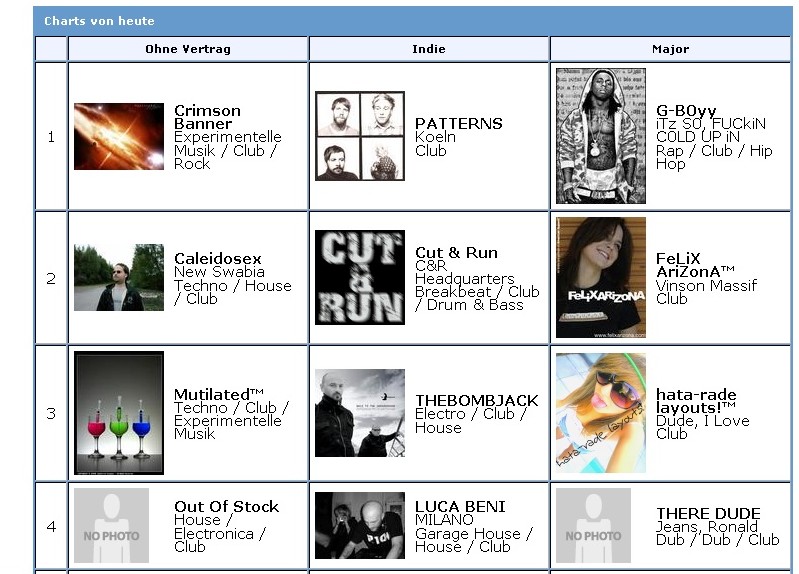
Task: Open G-B0yy artist profile picture
Action: coord(600,136)
